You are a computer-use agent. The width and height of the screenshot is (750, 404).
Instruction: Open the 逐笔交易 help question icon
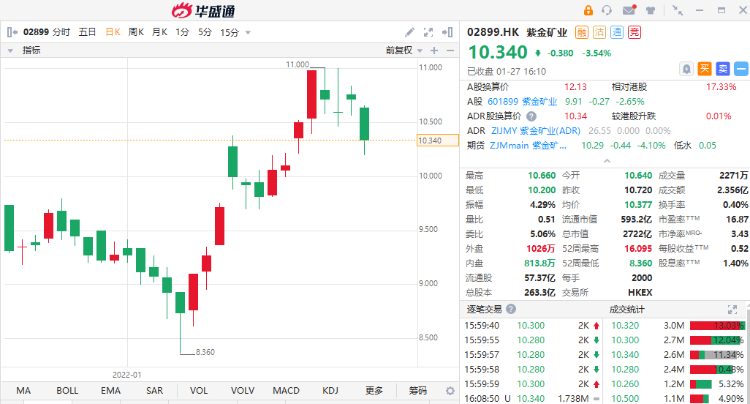[511, 309]
